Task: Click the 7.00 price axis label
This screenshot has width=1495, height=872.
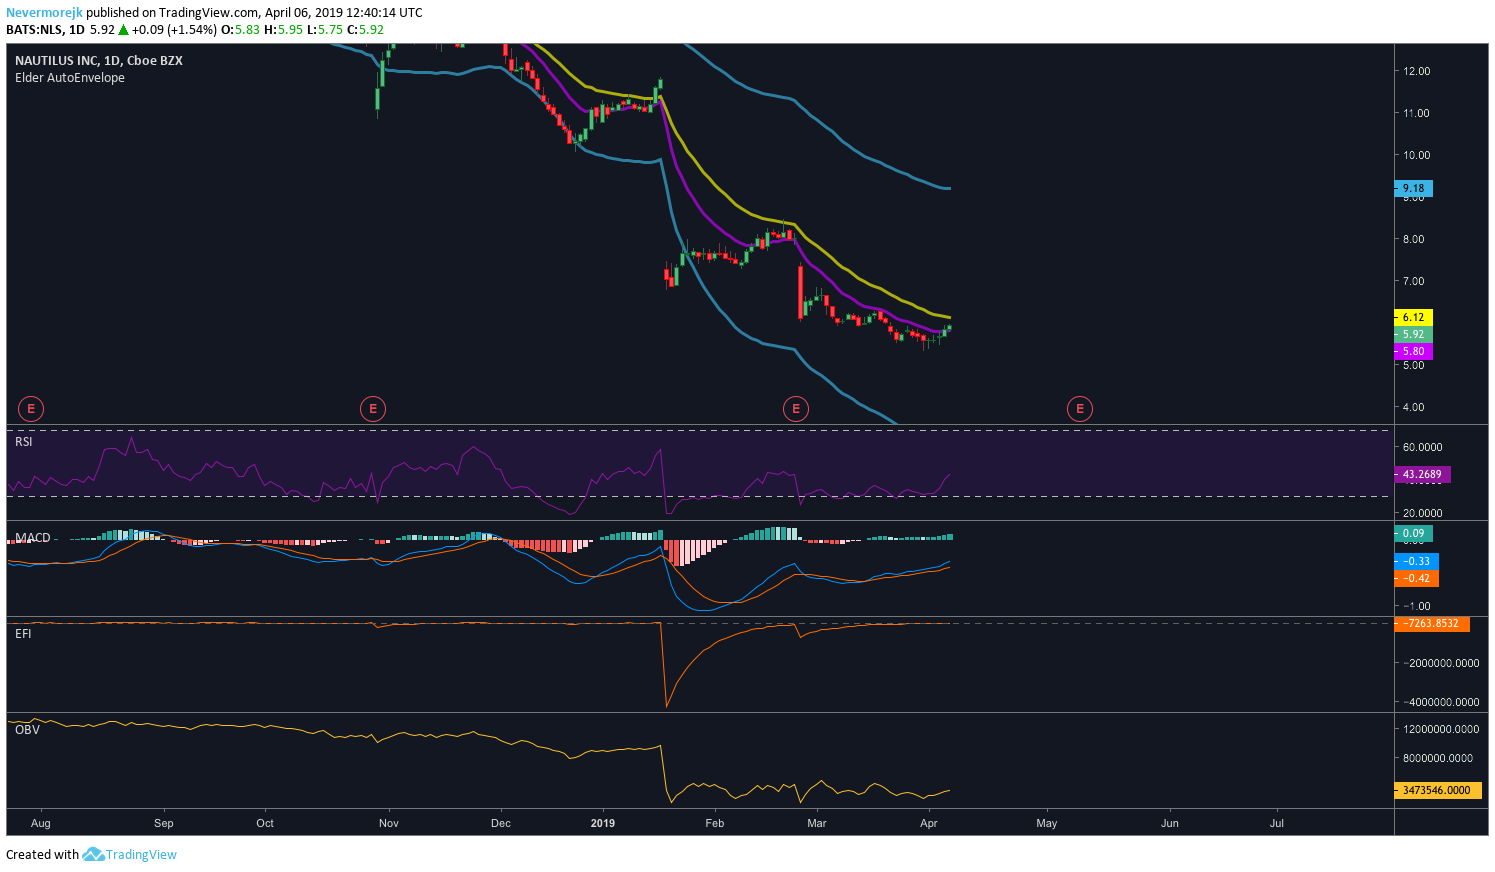Action: tap(1414, 281)
